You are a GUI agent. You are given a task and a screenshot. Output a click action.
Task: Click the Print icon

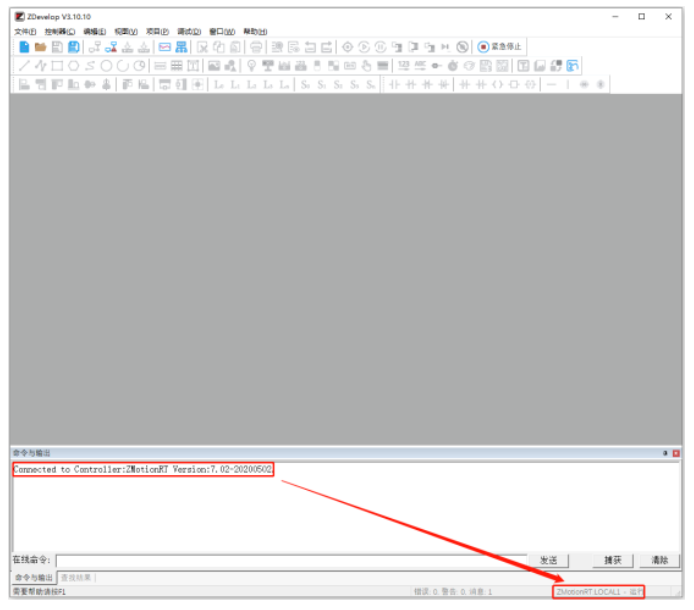(256, 46)
